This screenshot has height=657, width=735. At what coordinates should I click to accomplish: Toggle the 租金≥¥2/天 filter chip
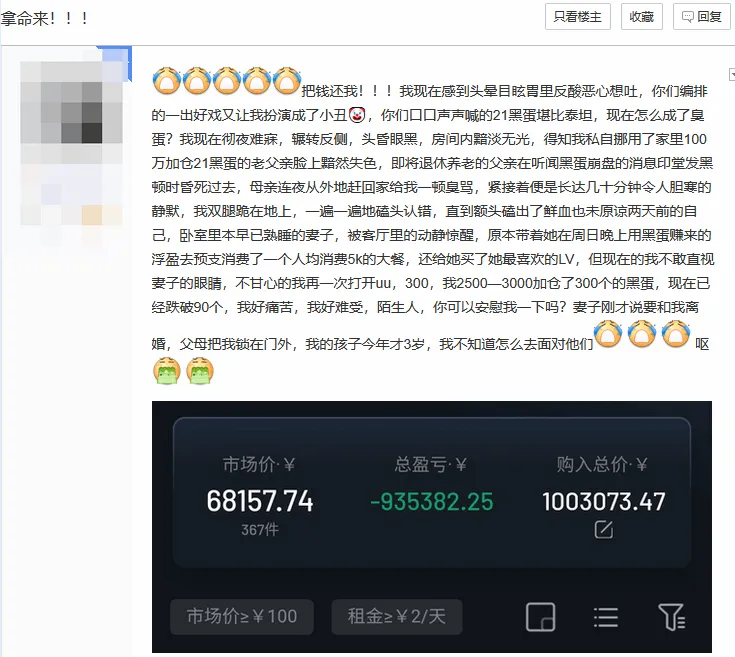pyautogui.click(x=397, y=616)
